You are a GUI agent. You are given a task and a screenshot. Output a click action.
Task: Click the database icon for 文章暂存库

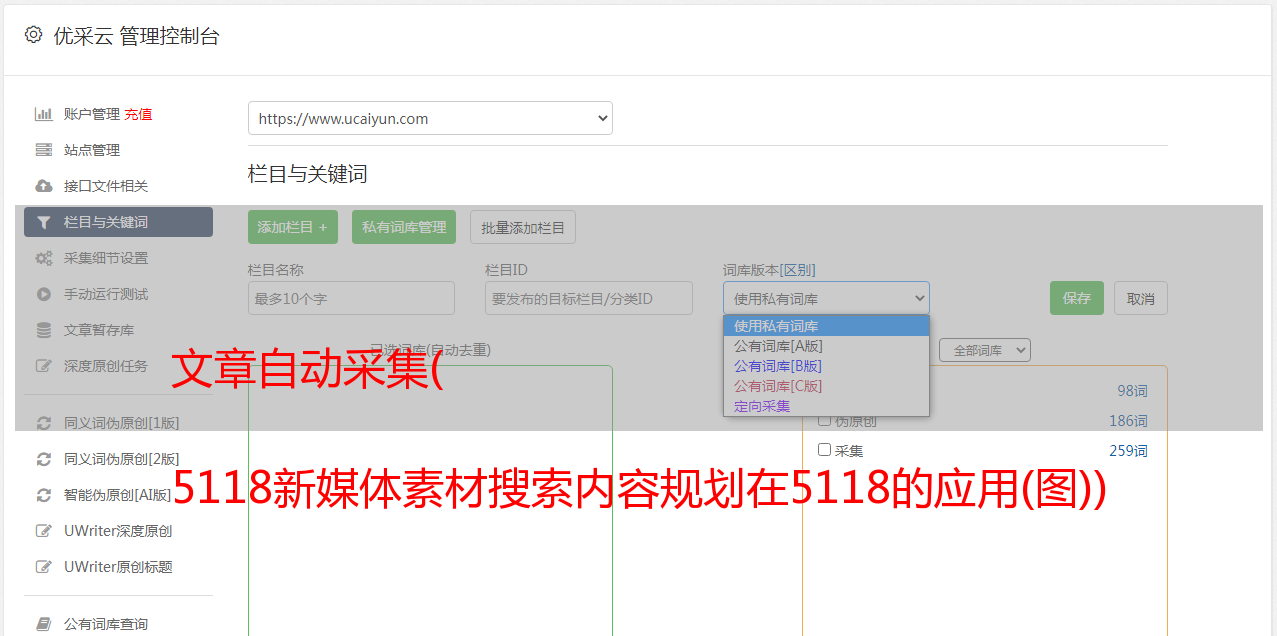coord(43,330)
